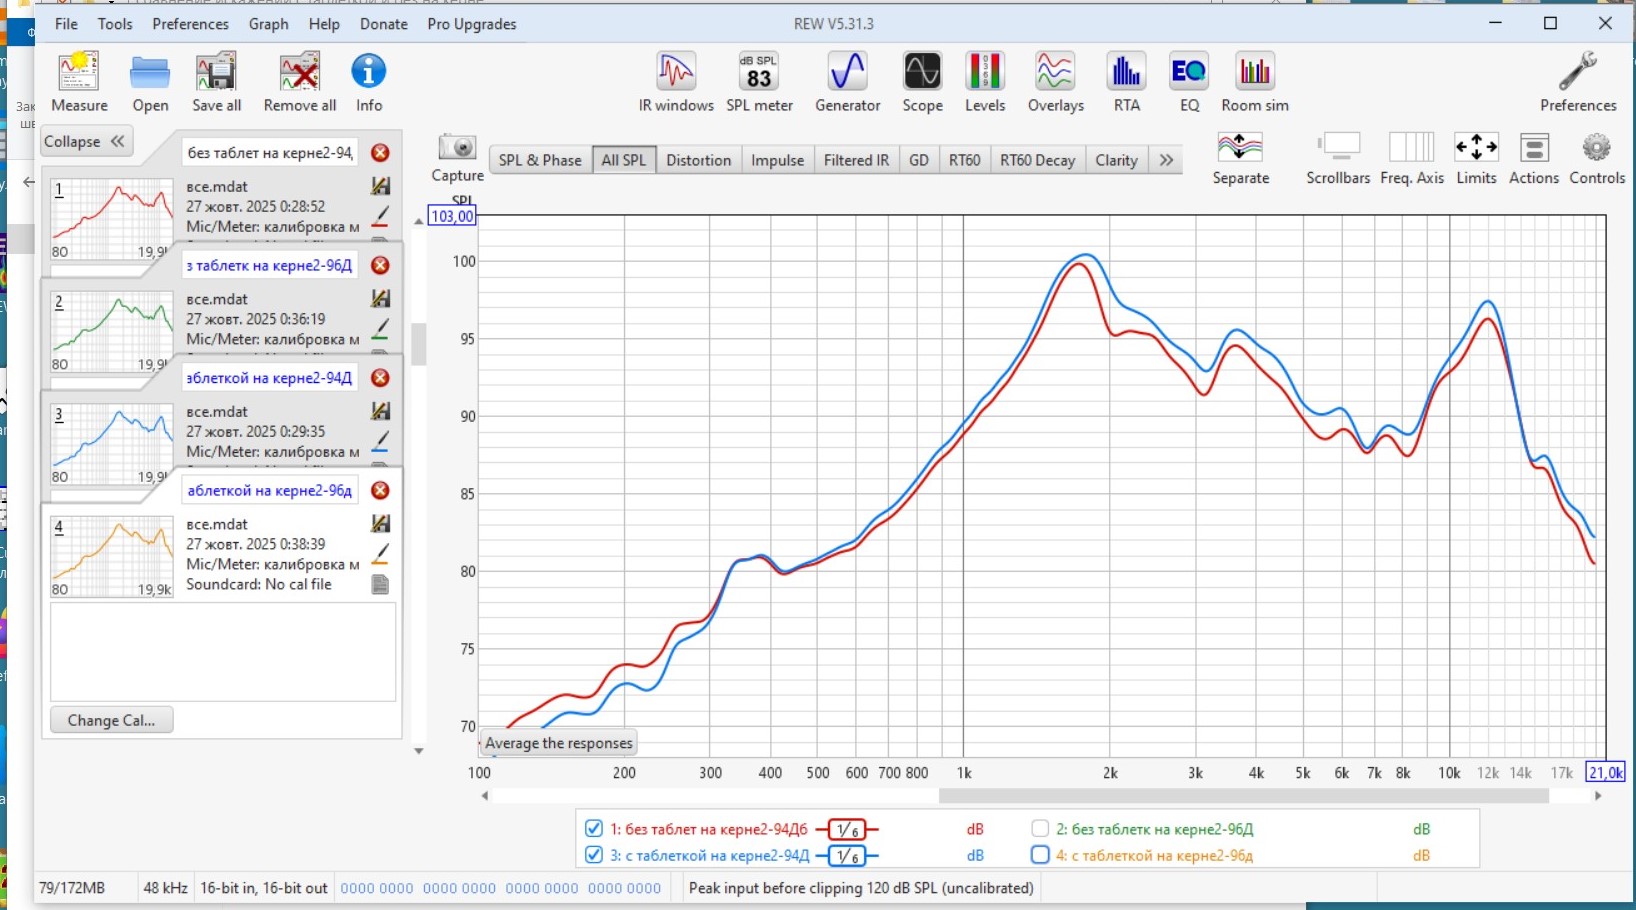Select the Filtered IR tab

point(856,160)
